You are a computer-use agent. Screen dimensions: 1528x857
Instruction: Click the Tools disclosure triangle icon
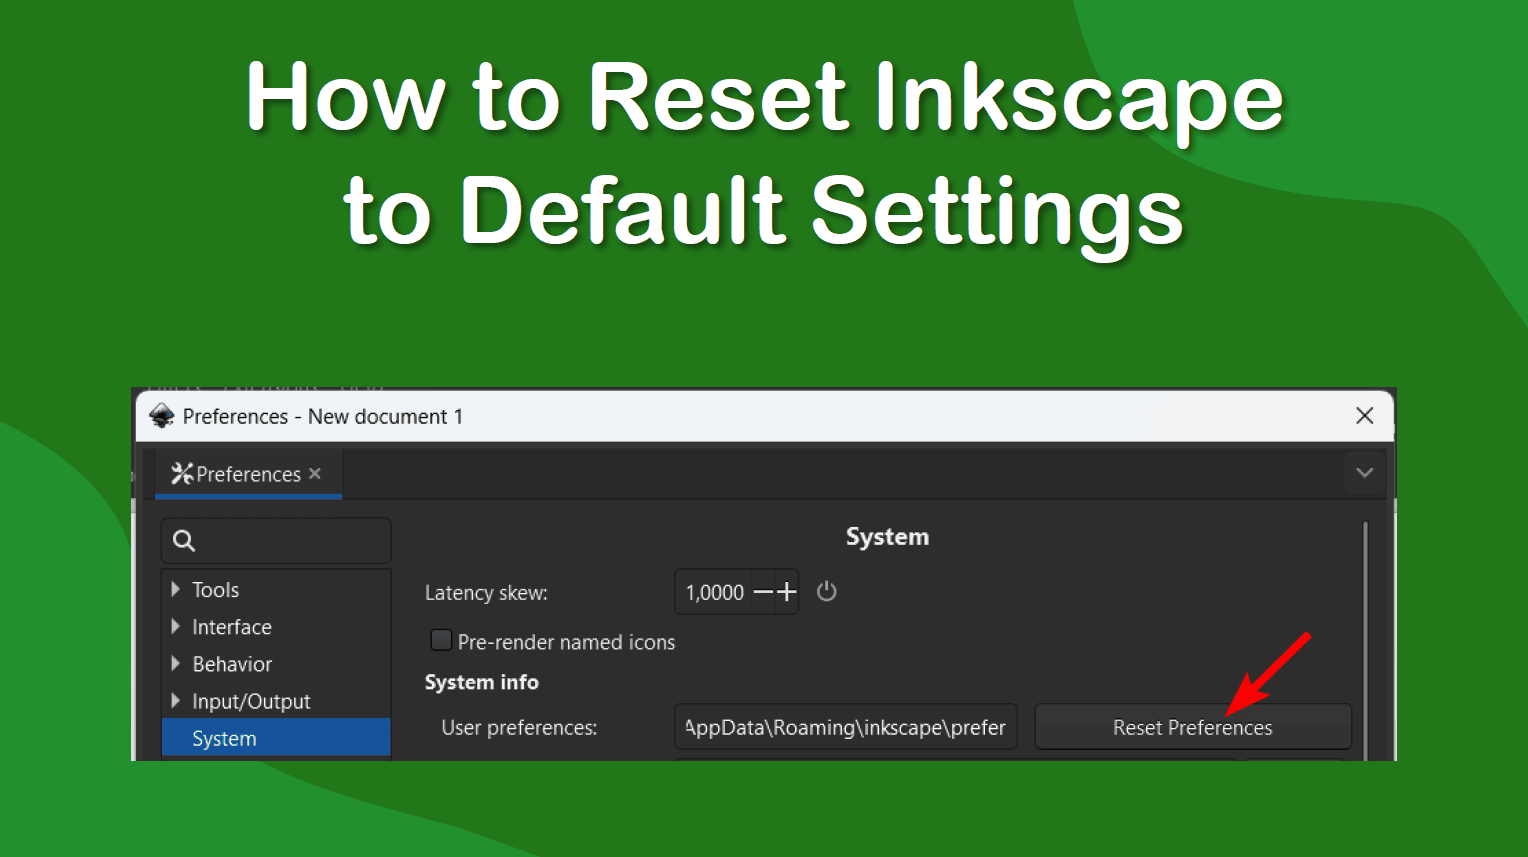pyautogui.click(x=175, y=589)
